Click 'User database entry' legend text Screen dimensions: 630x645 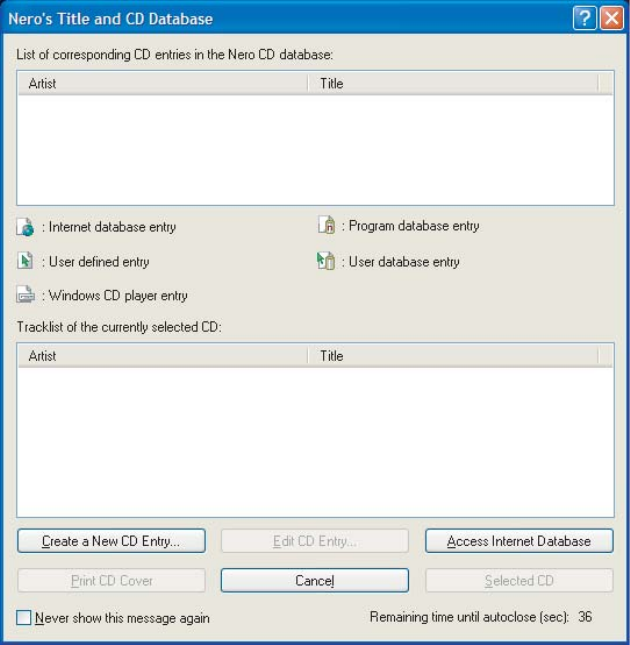[x=404, y=262]
